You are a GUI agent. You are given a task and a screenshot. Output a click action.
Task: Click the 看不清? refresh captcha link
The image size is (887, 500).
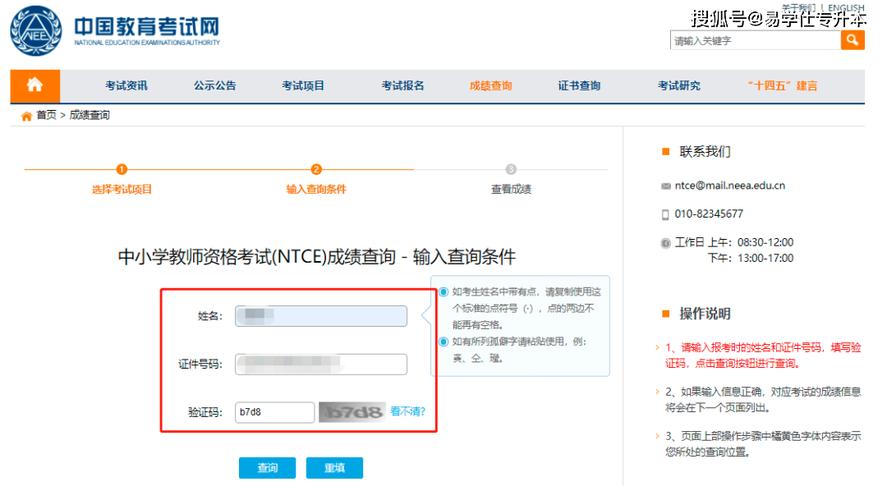click(x=408, y=411)
